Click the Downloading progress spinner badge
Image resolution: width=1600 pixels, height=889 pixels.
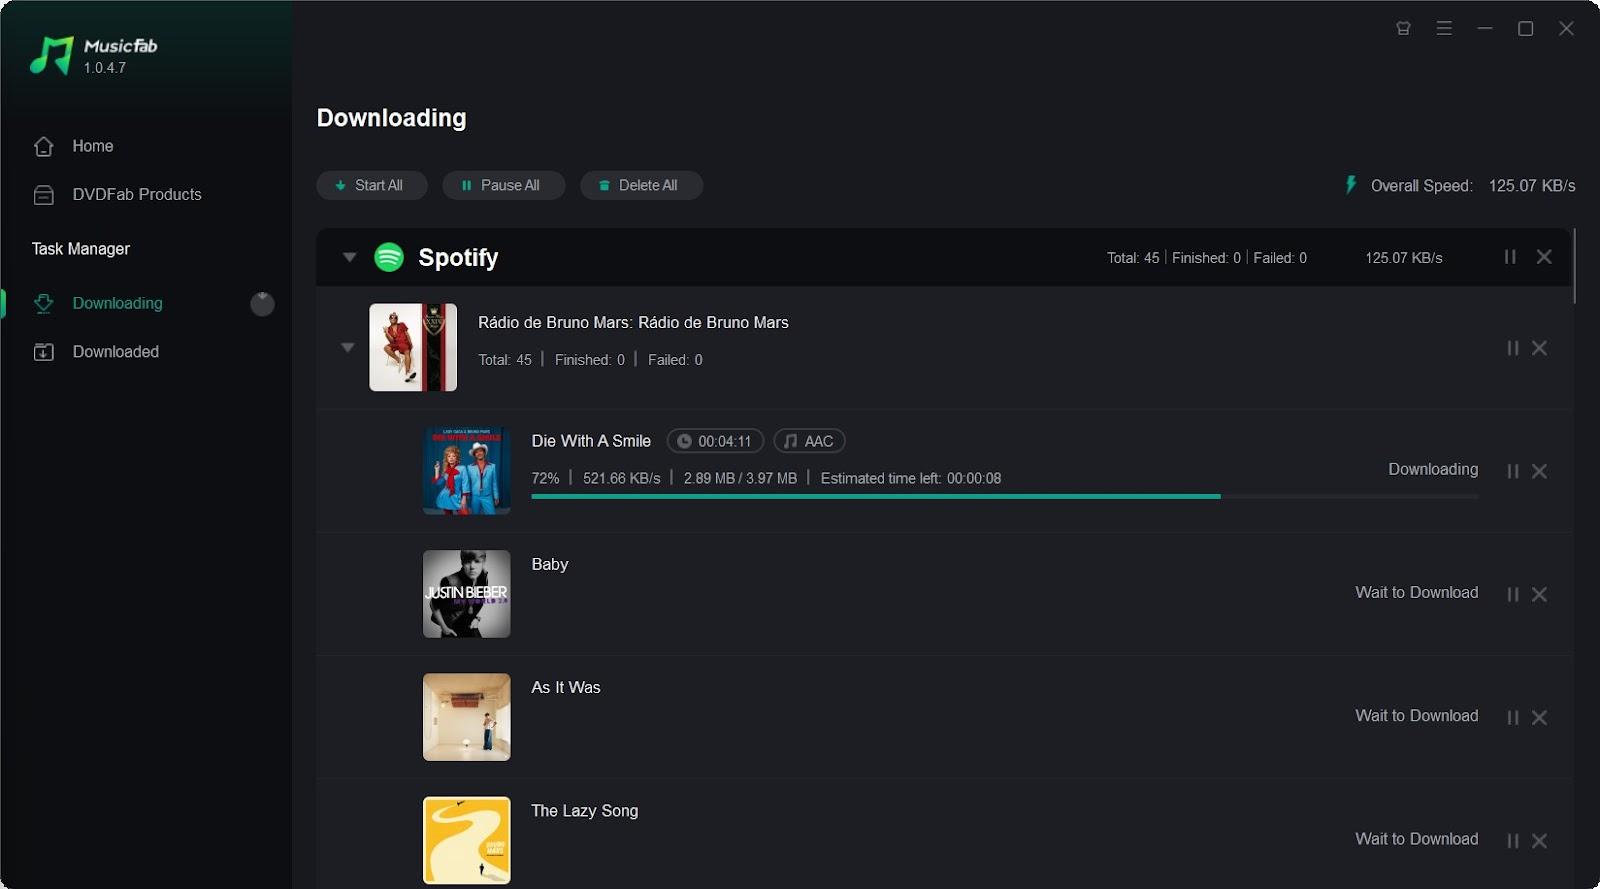[262, 304]
